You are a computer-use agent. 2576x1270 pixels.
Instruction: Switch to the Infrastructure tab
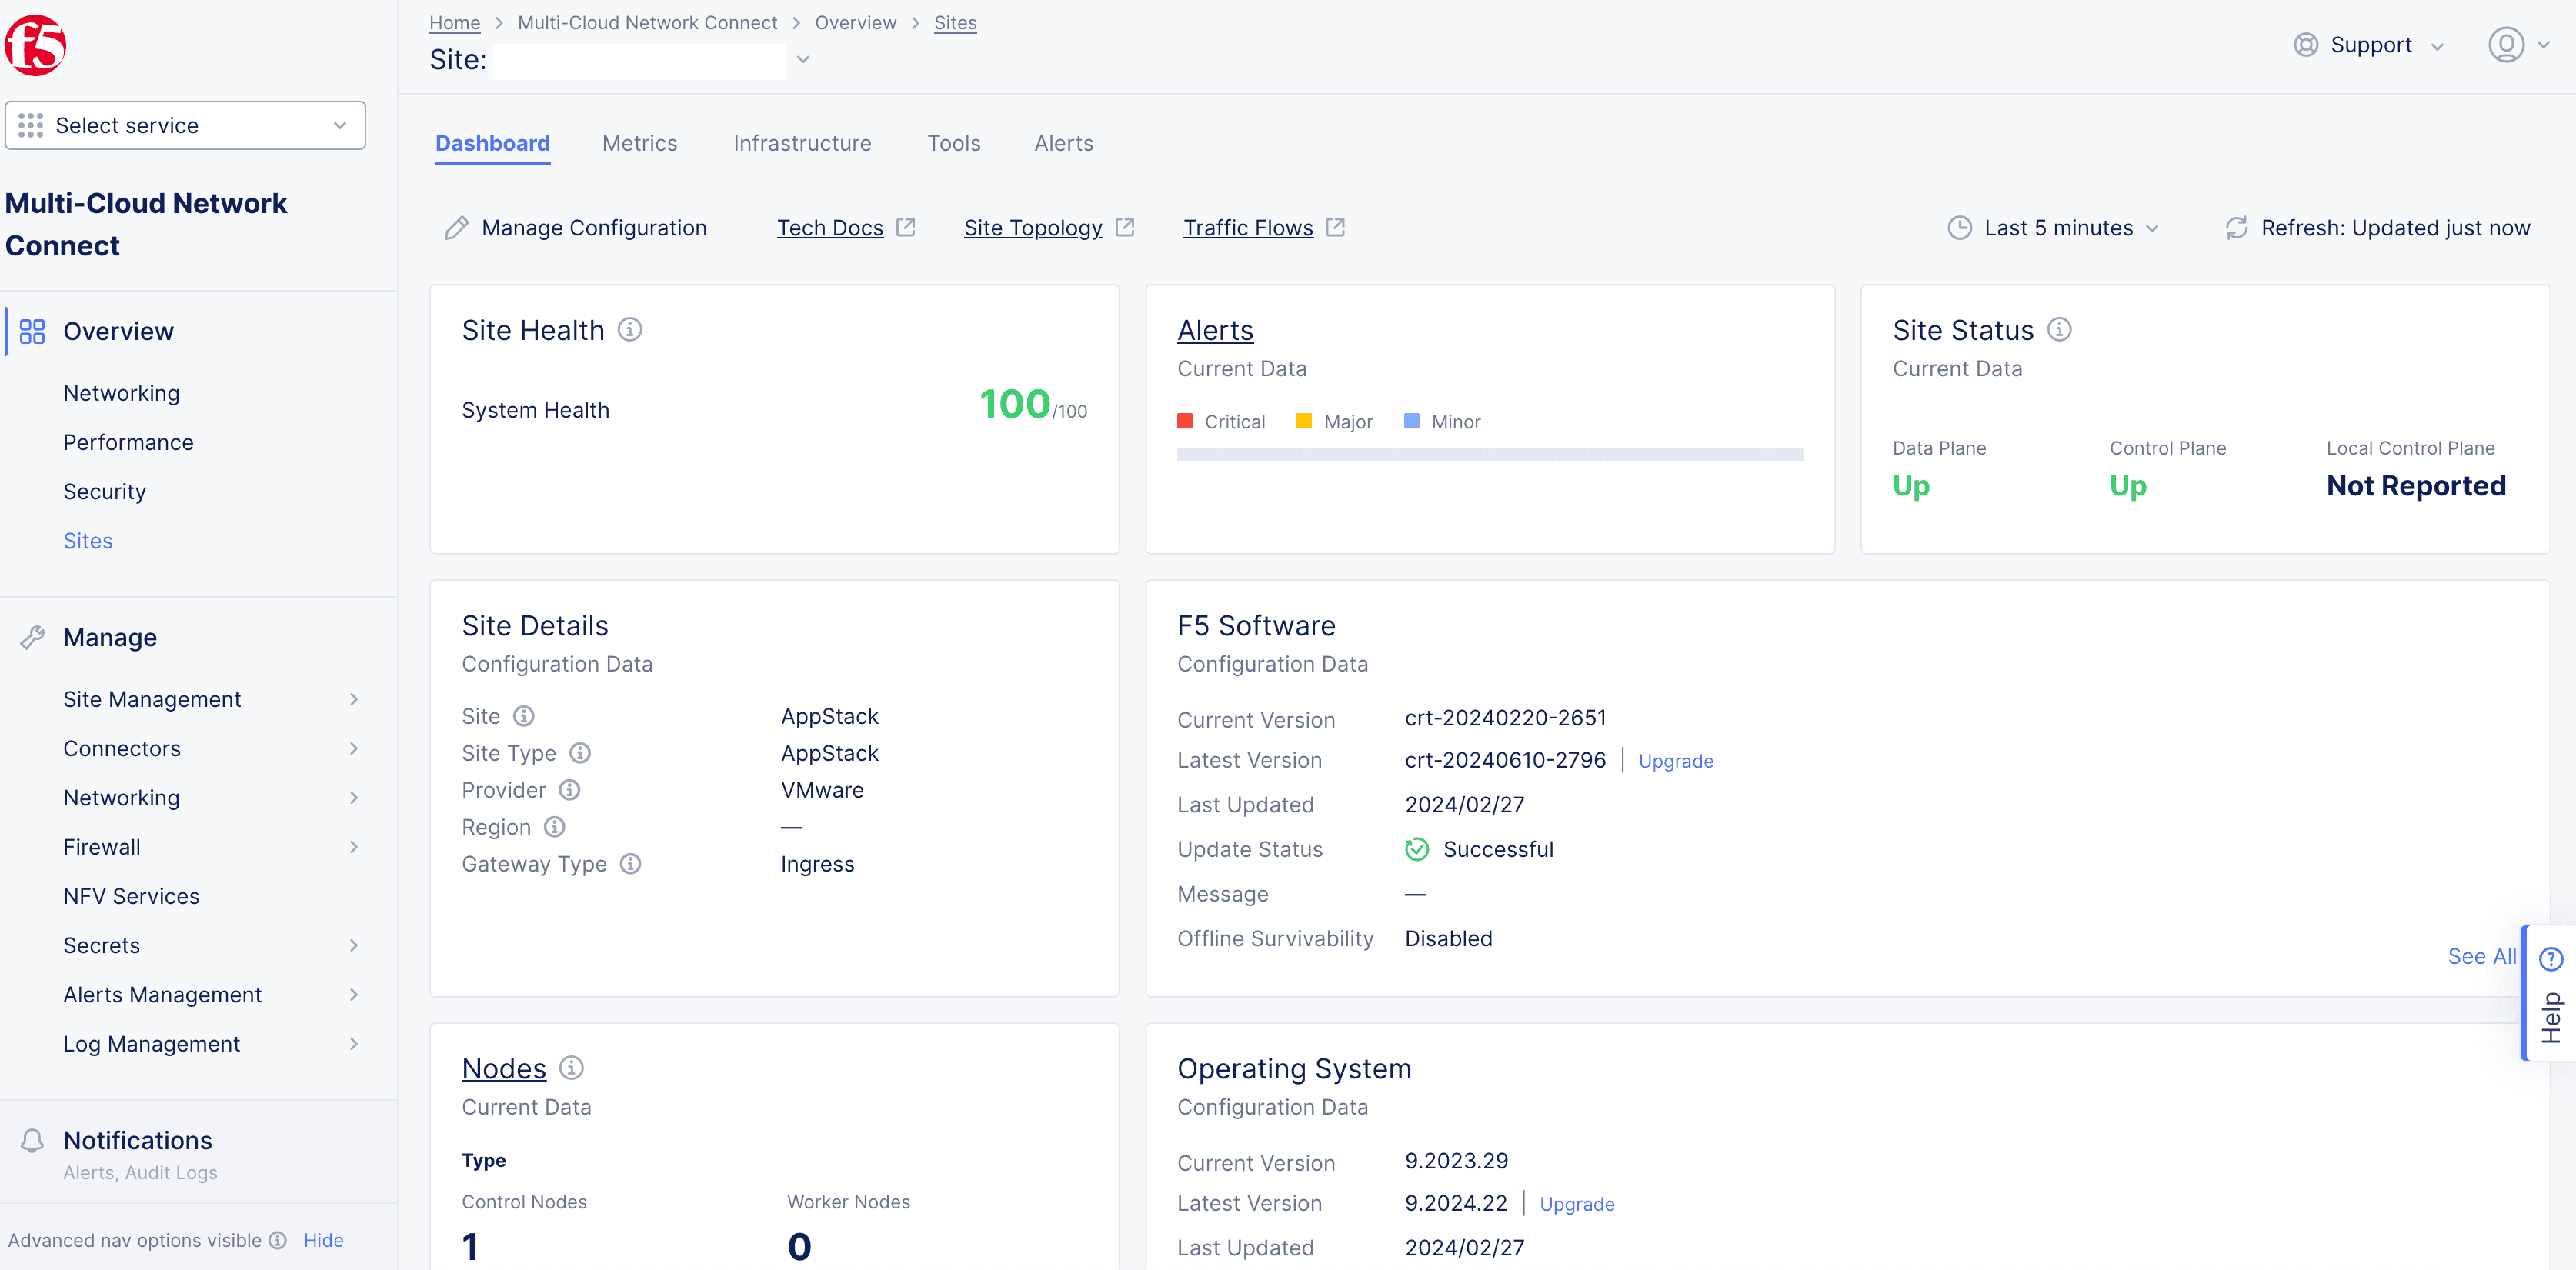pos(802,143)
